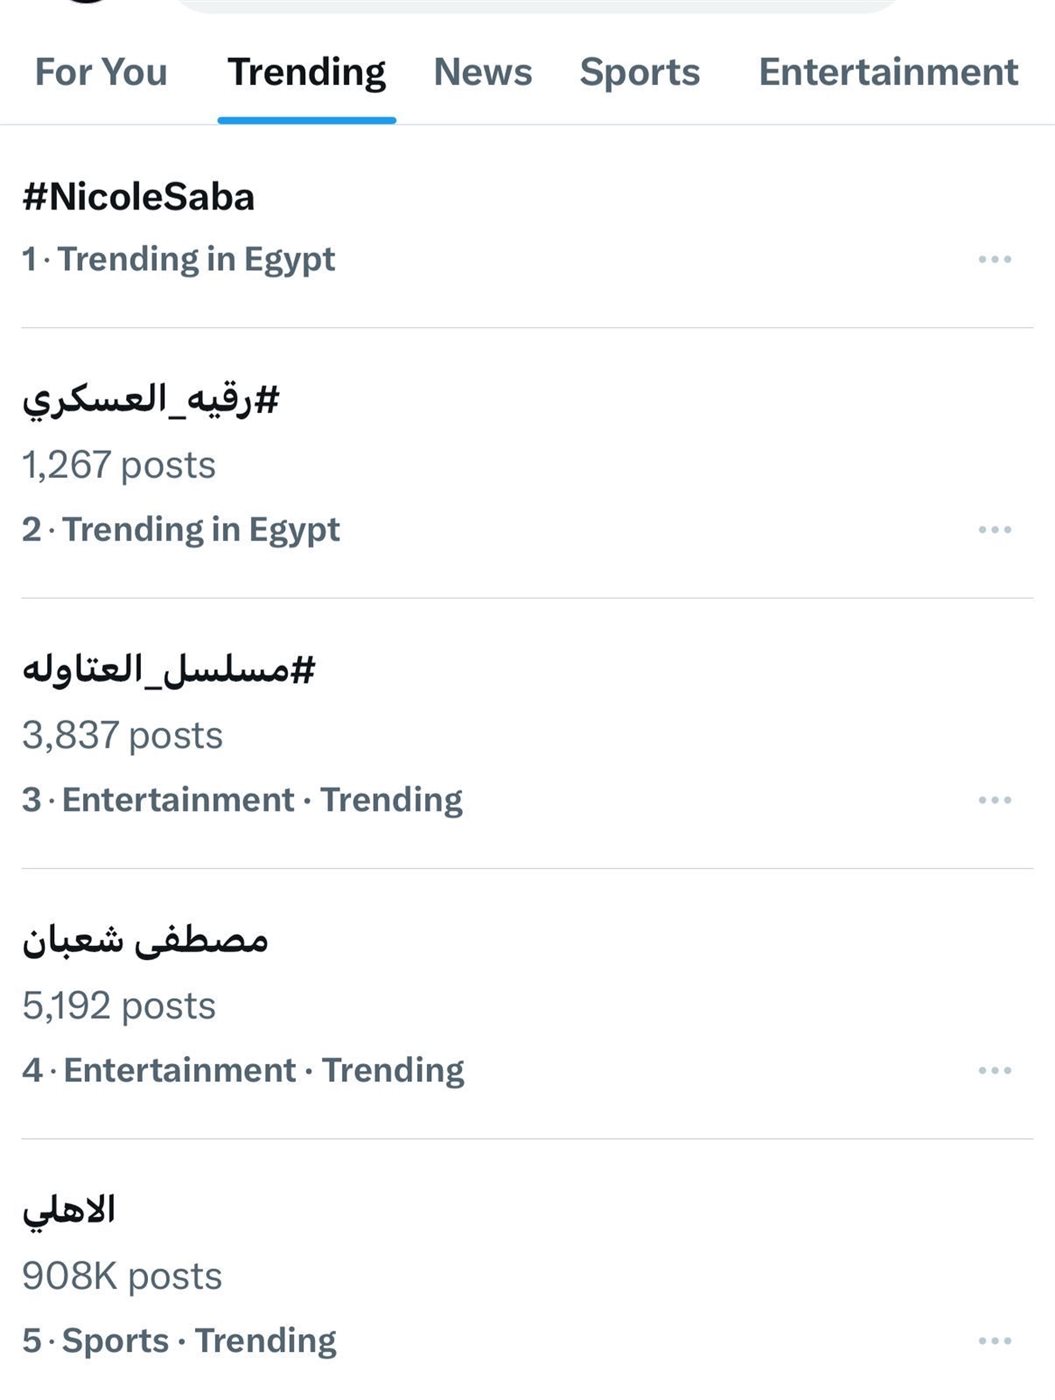The image size is (1055, 1400).
Task: Click the 3,837 posts count
Action: 122,735
